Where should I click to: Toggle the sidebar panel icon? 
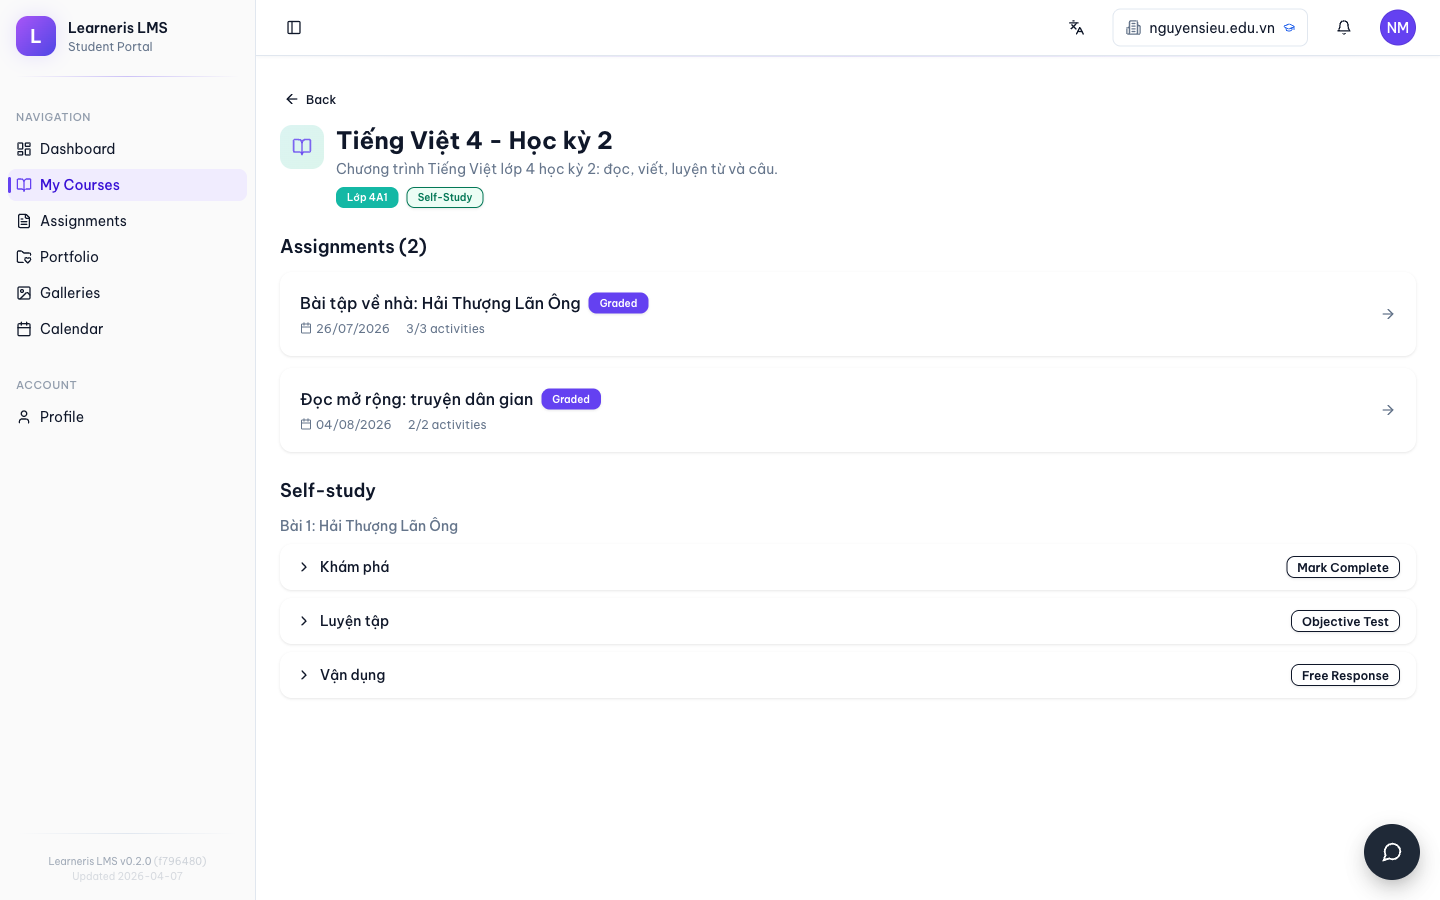pyautogui.click(x=294, y=28)
